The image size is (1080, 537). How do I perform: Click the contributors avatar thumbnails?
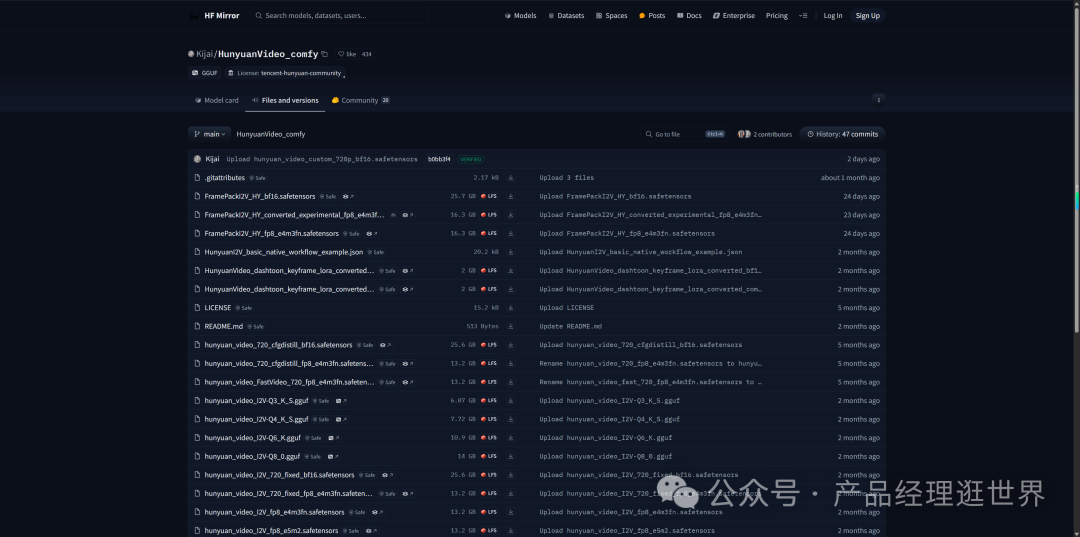745,134
